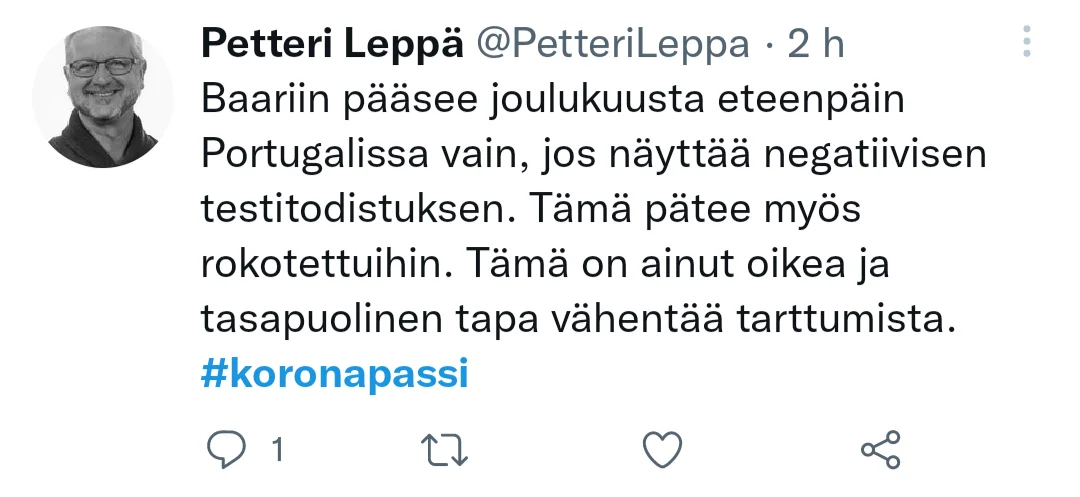The height and width of the screenshot is (497, 1080).
Task: Open Petteri Leppä's profile via display name
Action: tap(332, 44)
